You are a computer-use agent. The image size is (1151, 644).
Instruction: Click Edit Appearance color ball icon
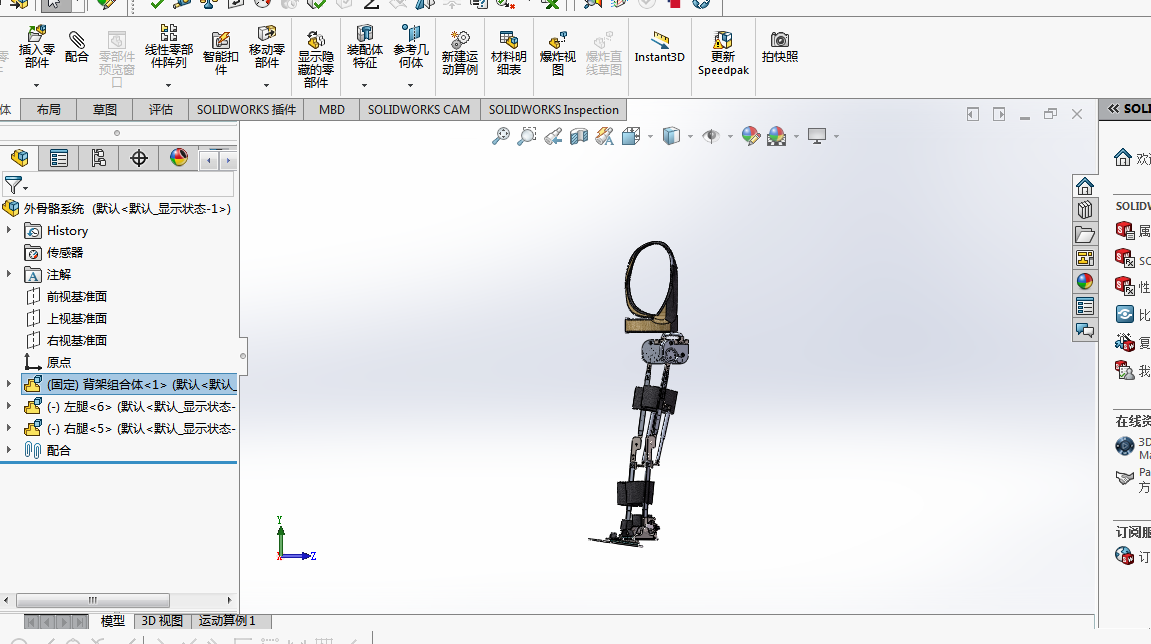click(x=750, y=136)
